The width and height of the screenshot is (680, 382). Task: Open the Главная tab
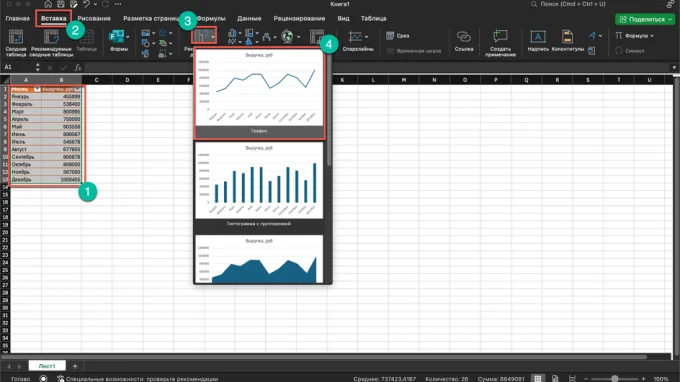pos(17,19)
